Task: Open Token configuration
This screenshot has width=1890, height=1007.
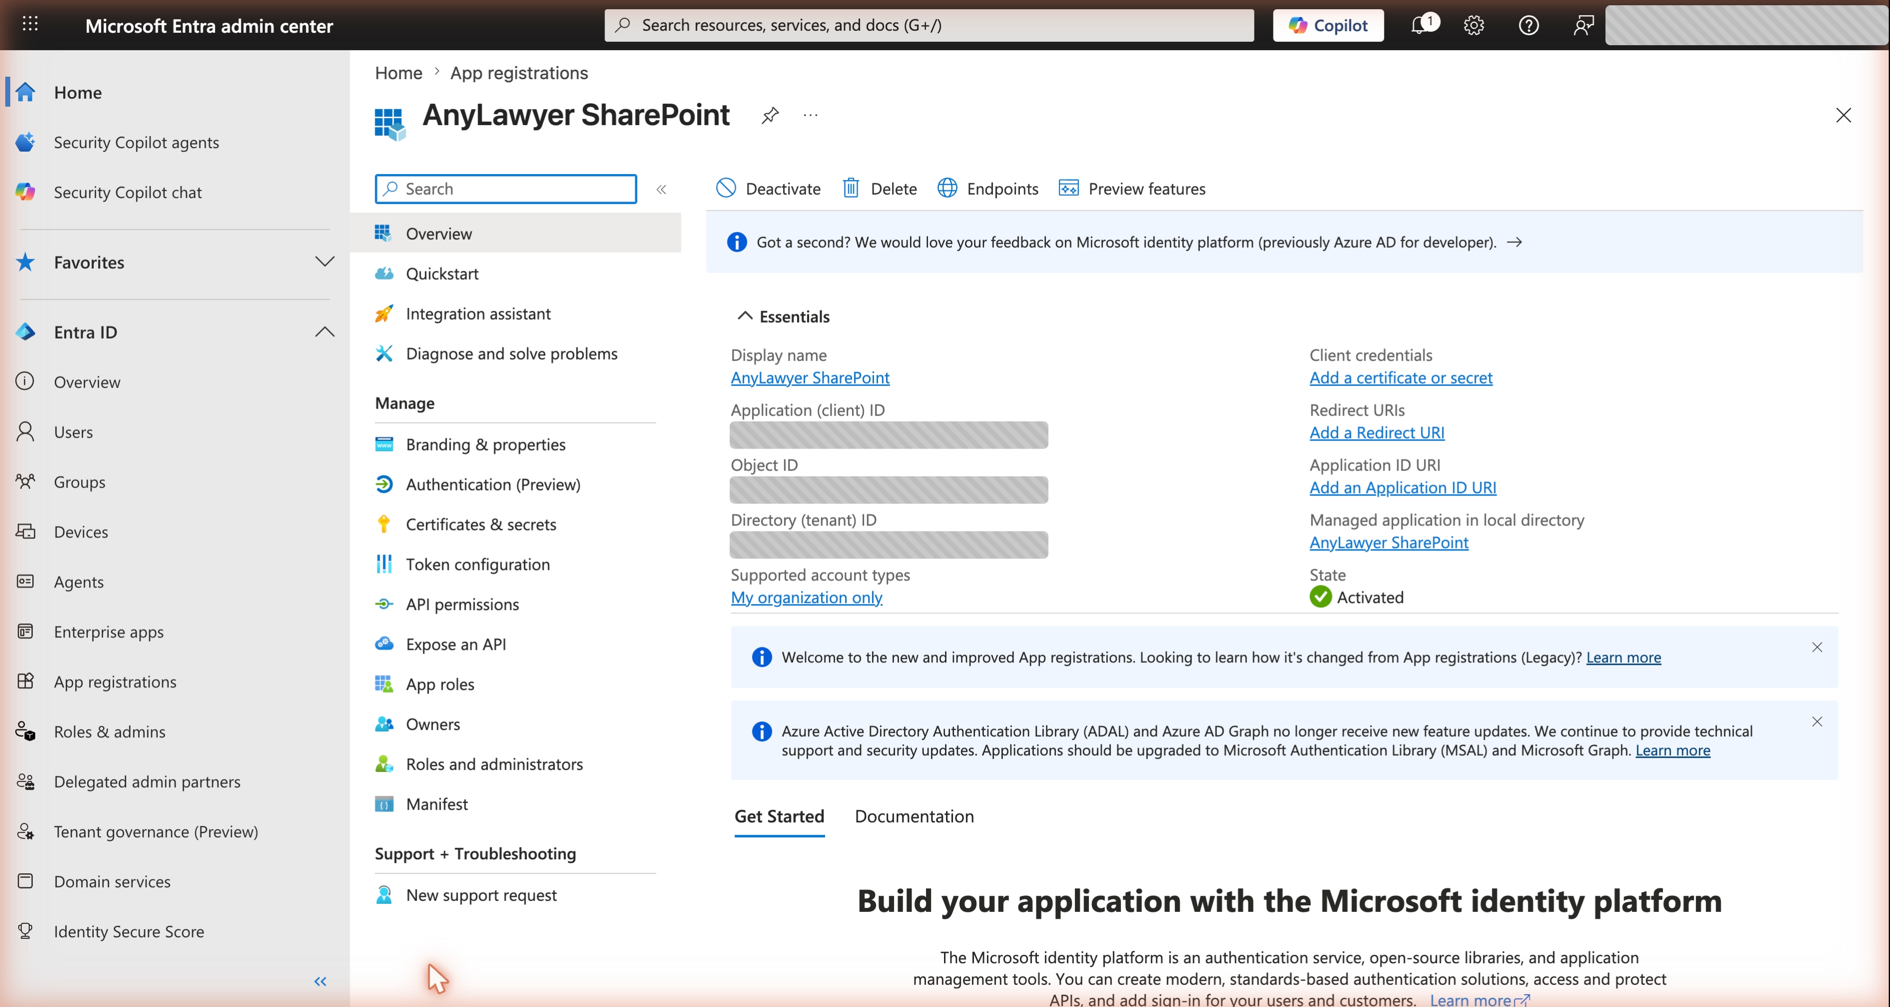Action: click(478, 565)
